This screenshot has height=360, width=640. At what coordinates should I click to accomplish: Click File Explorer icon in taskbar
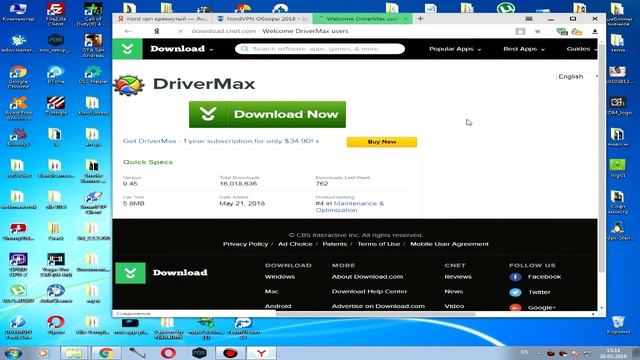pos(74,353)
